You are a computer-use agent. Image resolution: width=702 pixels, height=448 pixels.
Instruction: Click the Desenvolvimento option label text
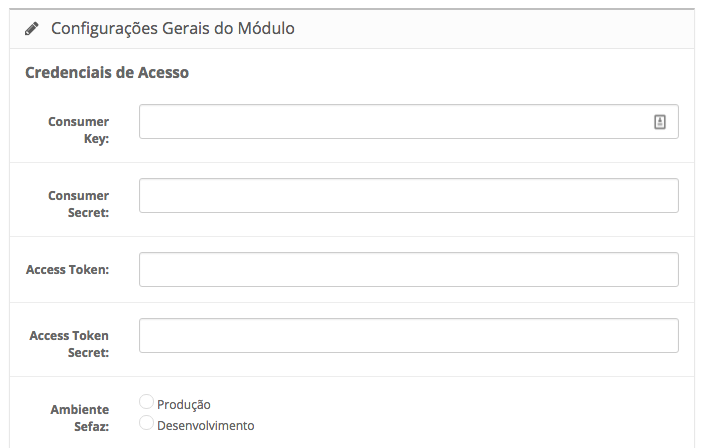click(x=205, y=426)
